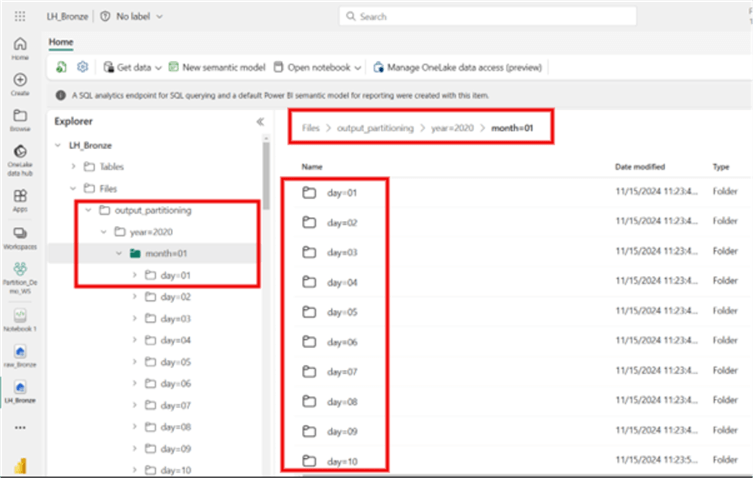Image resolution: width=753 pixels, height=478 pixels.
Task: Sort by the Type column header
Action: 720,167
